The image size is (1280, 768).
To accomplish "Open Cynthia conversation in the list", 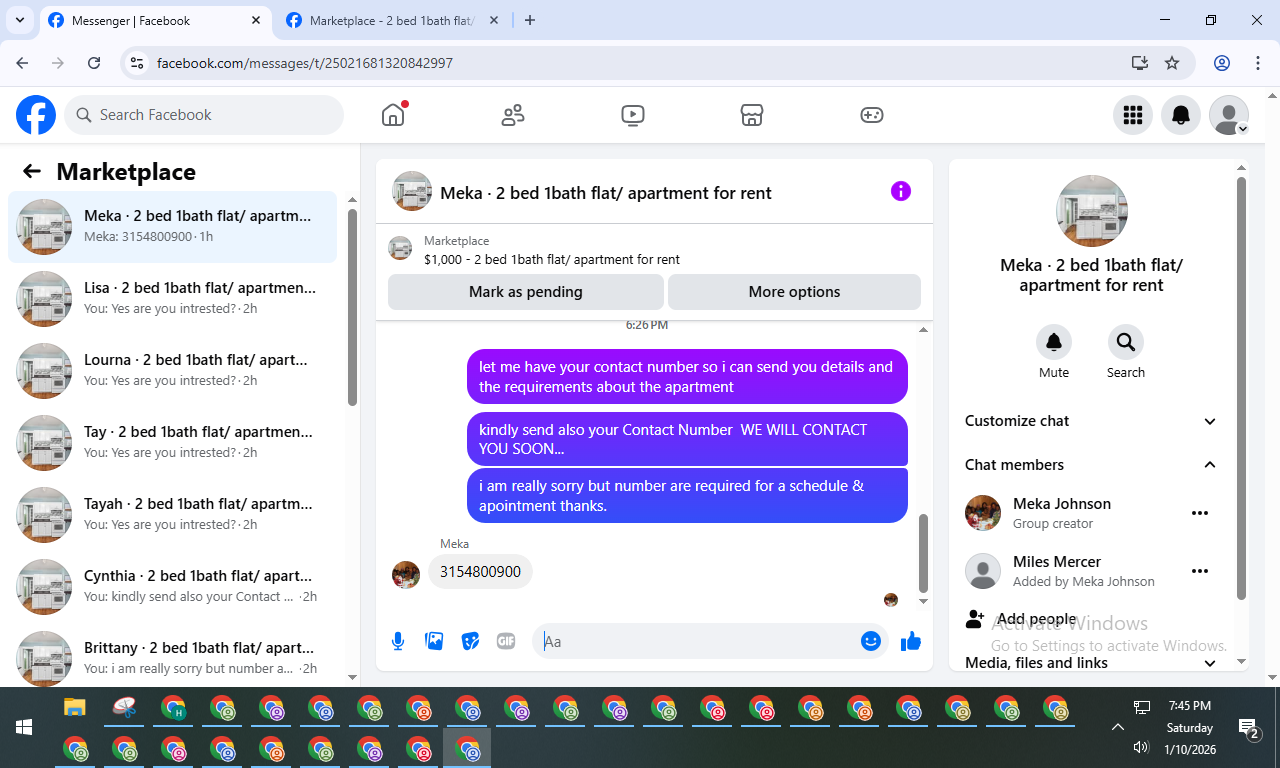I will tap(173, 587).
